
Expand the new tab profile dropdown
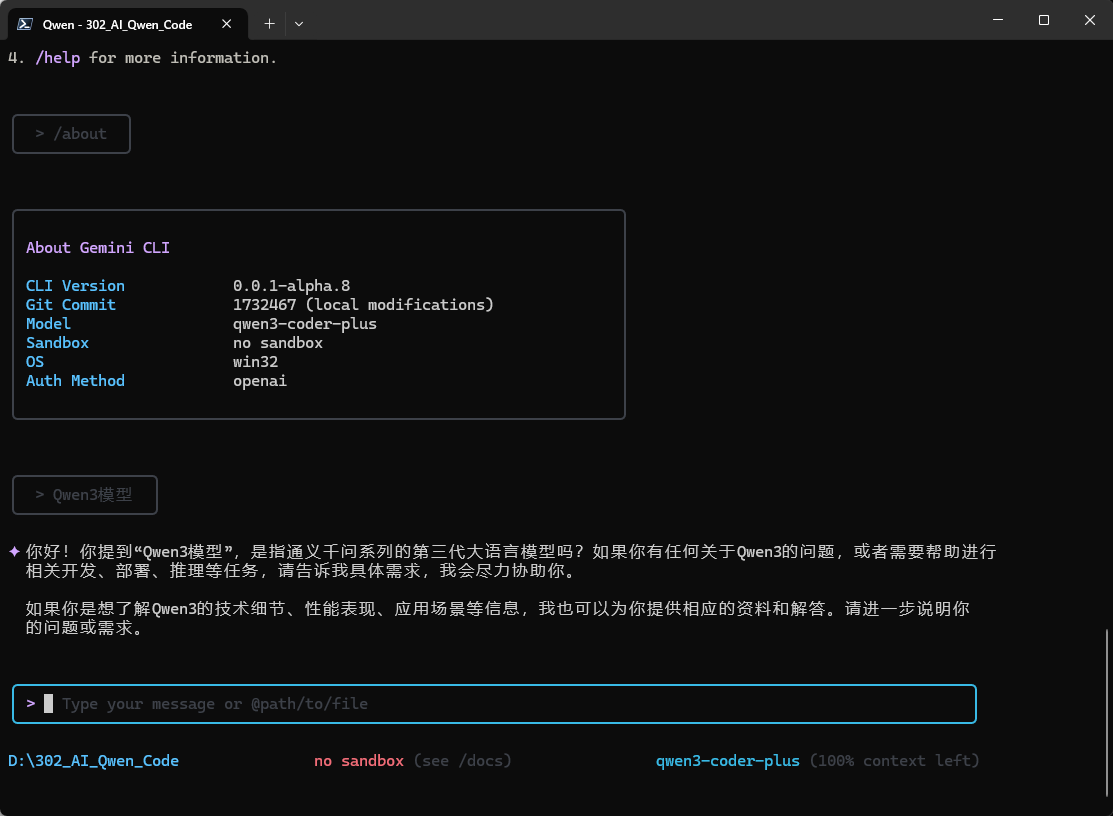299,24
